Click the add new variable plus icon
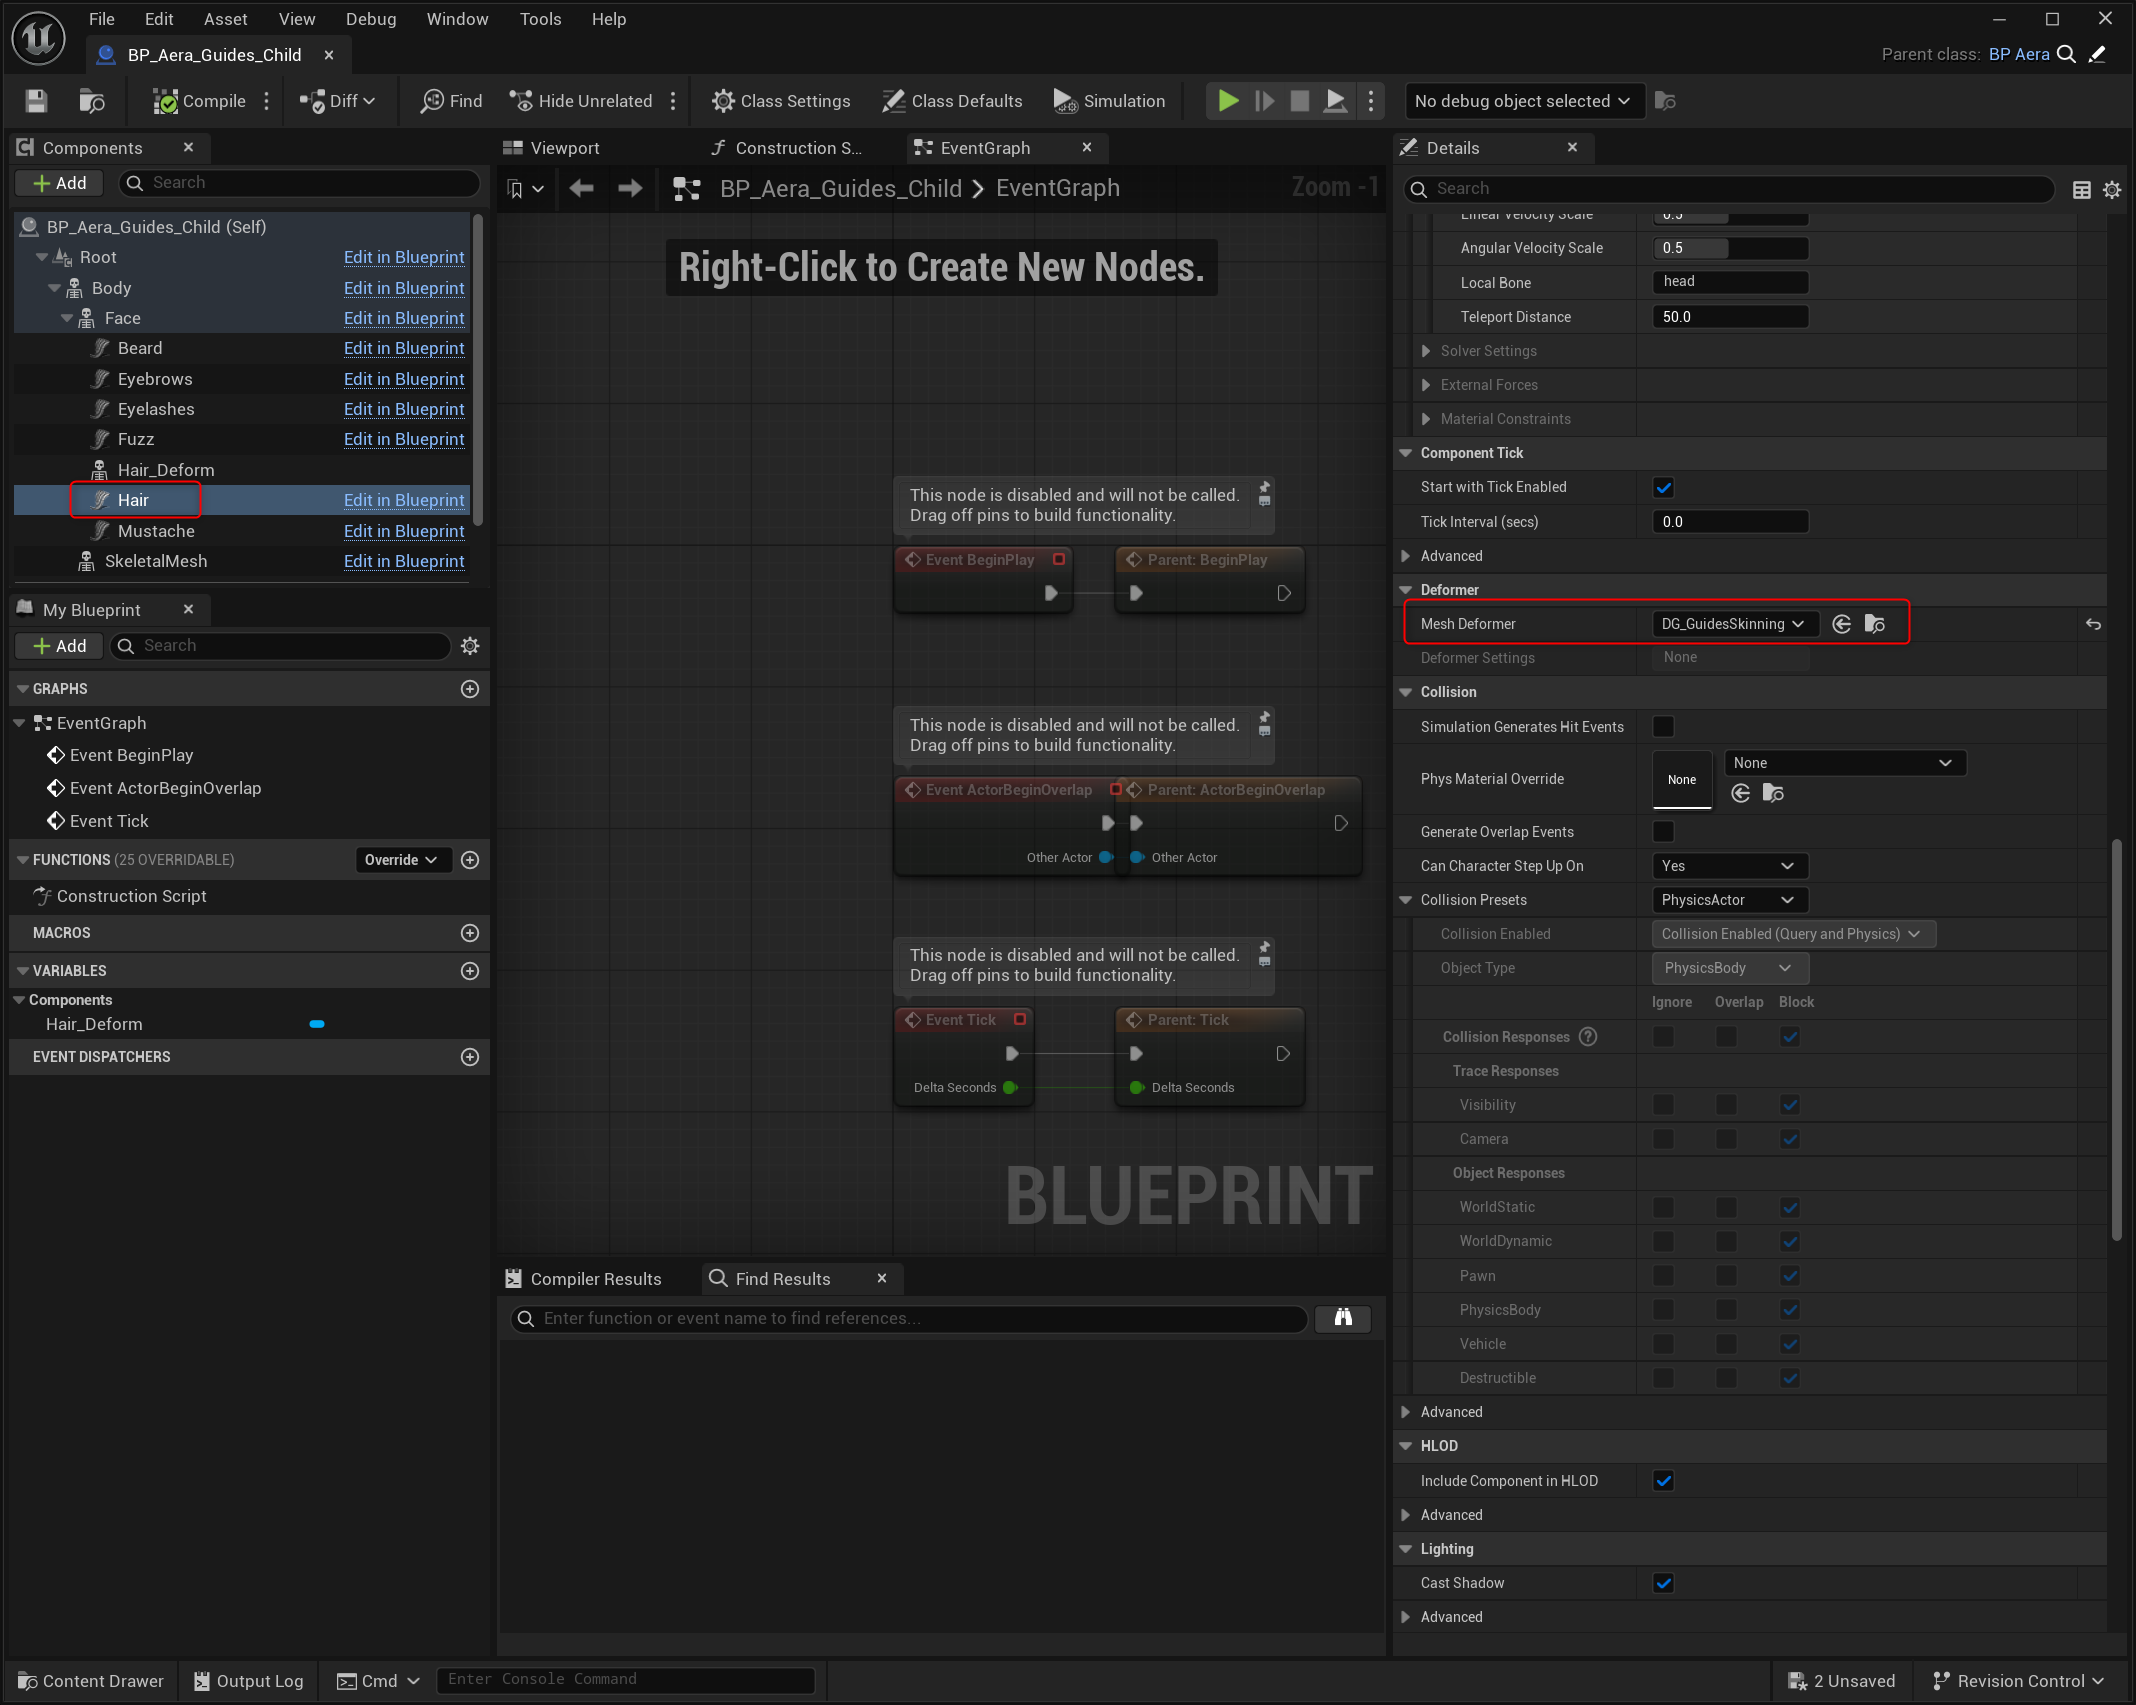2136x1705 pixels. 470,971
